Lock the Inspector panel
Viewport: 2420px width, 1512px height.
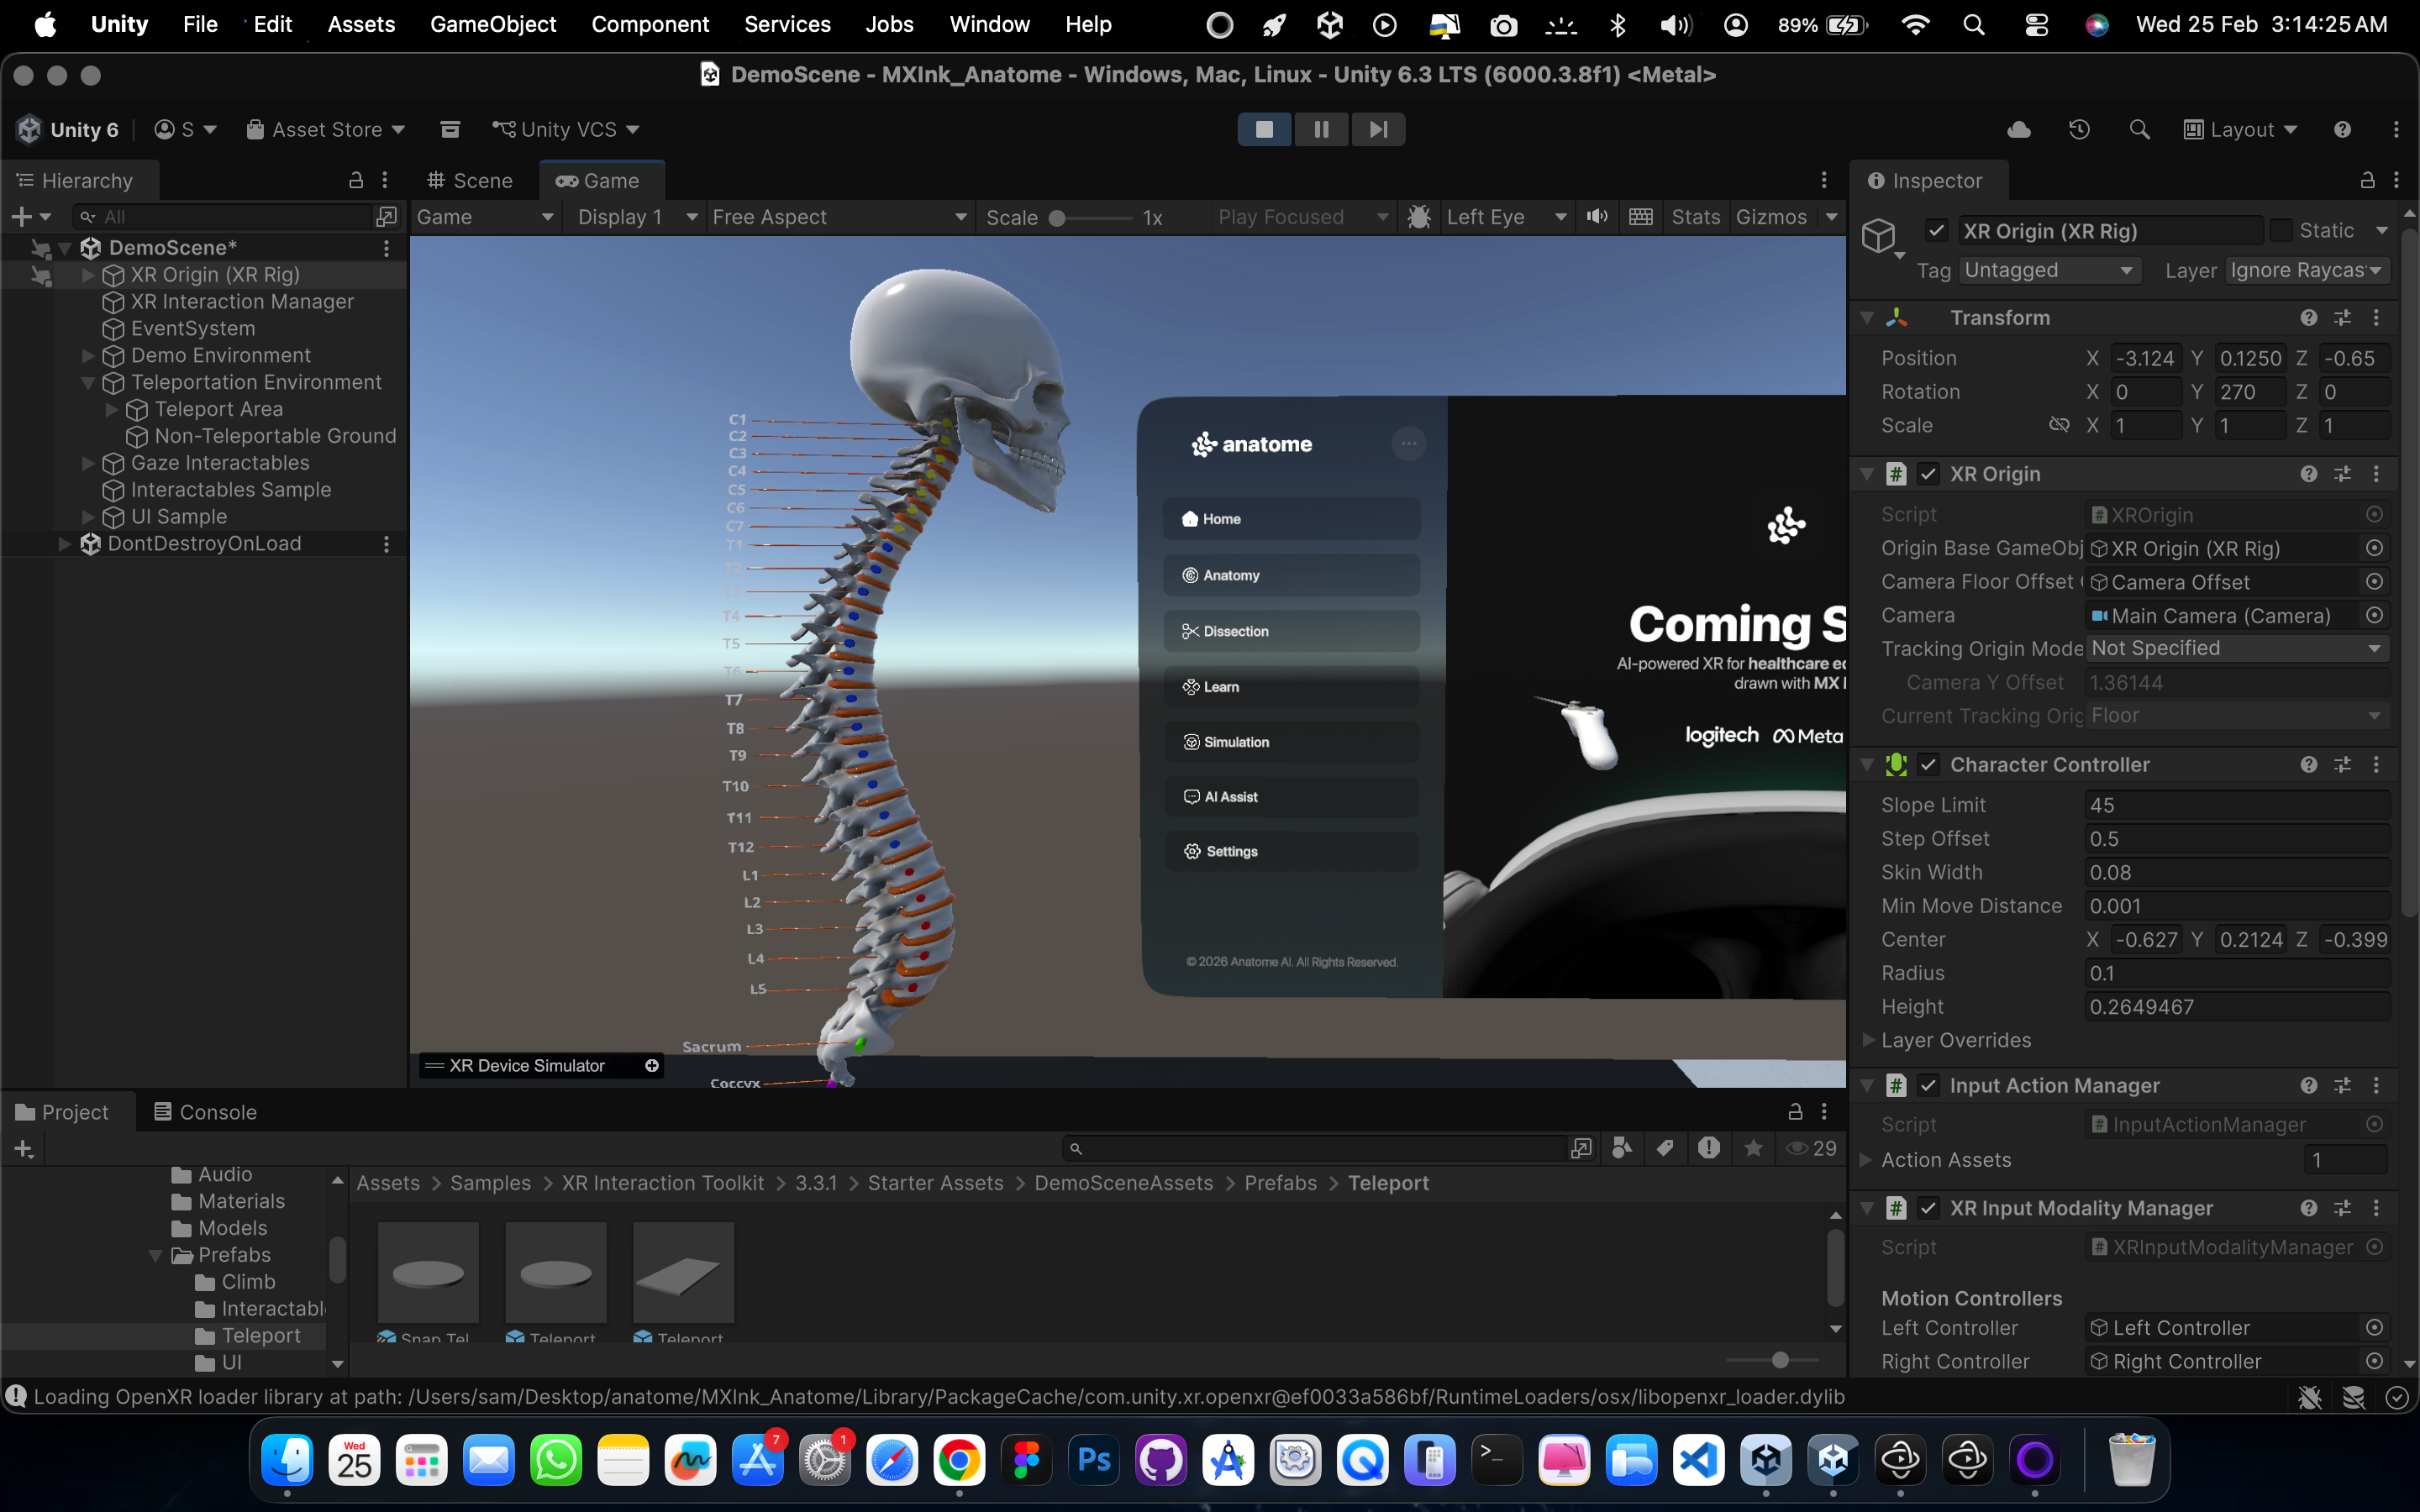click(2367, 180)
